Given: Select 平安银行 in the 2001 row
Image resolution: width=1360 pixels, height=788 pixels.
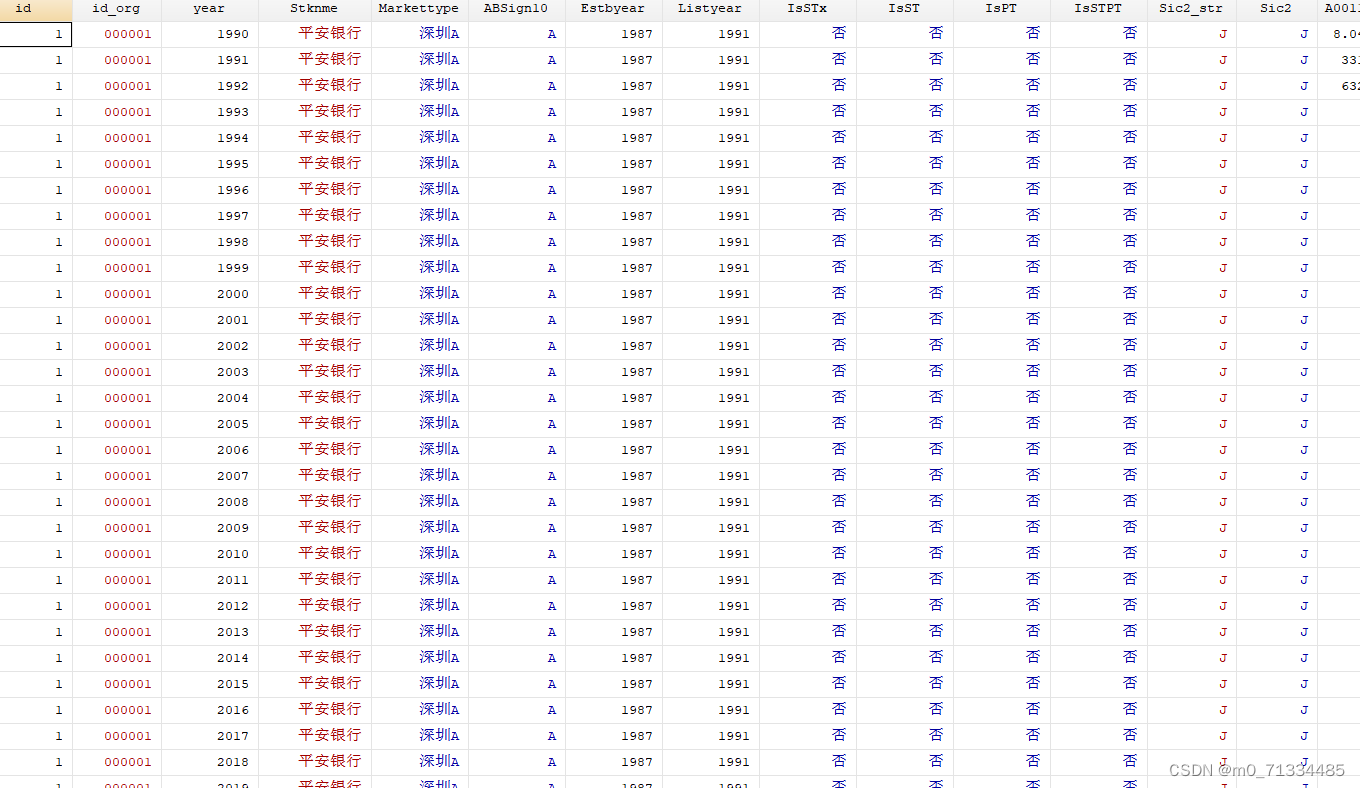Looking at the screenshot, I should click(x=314, y=320).
